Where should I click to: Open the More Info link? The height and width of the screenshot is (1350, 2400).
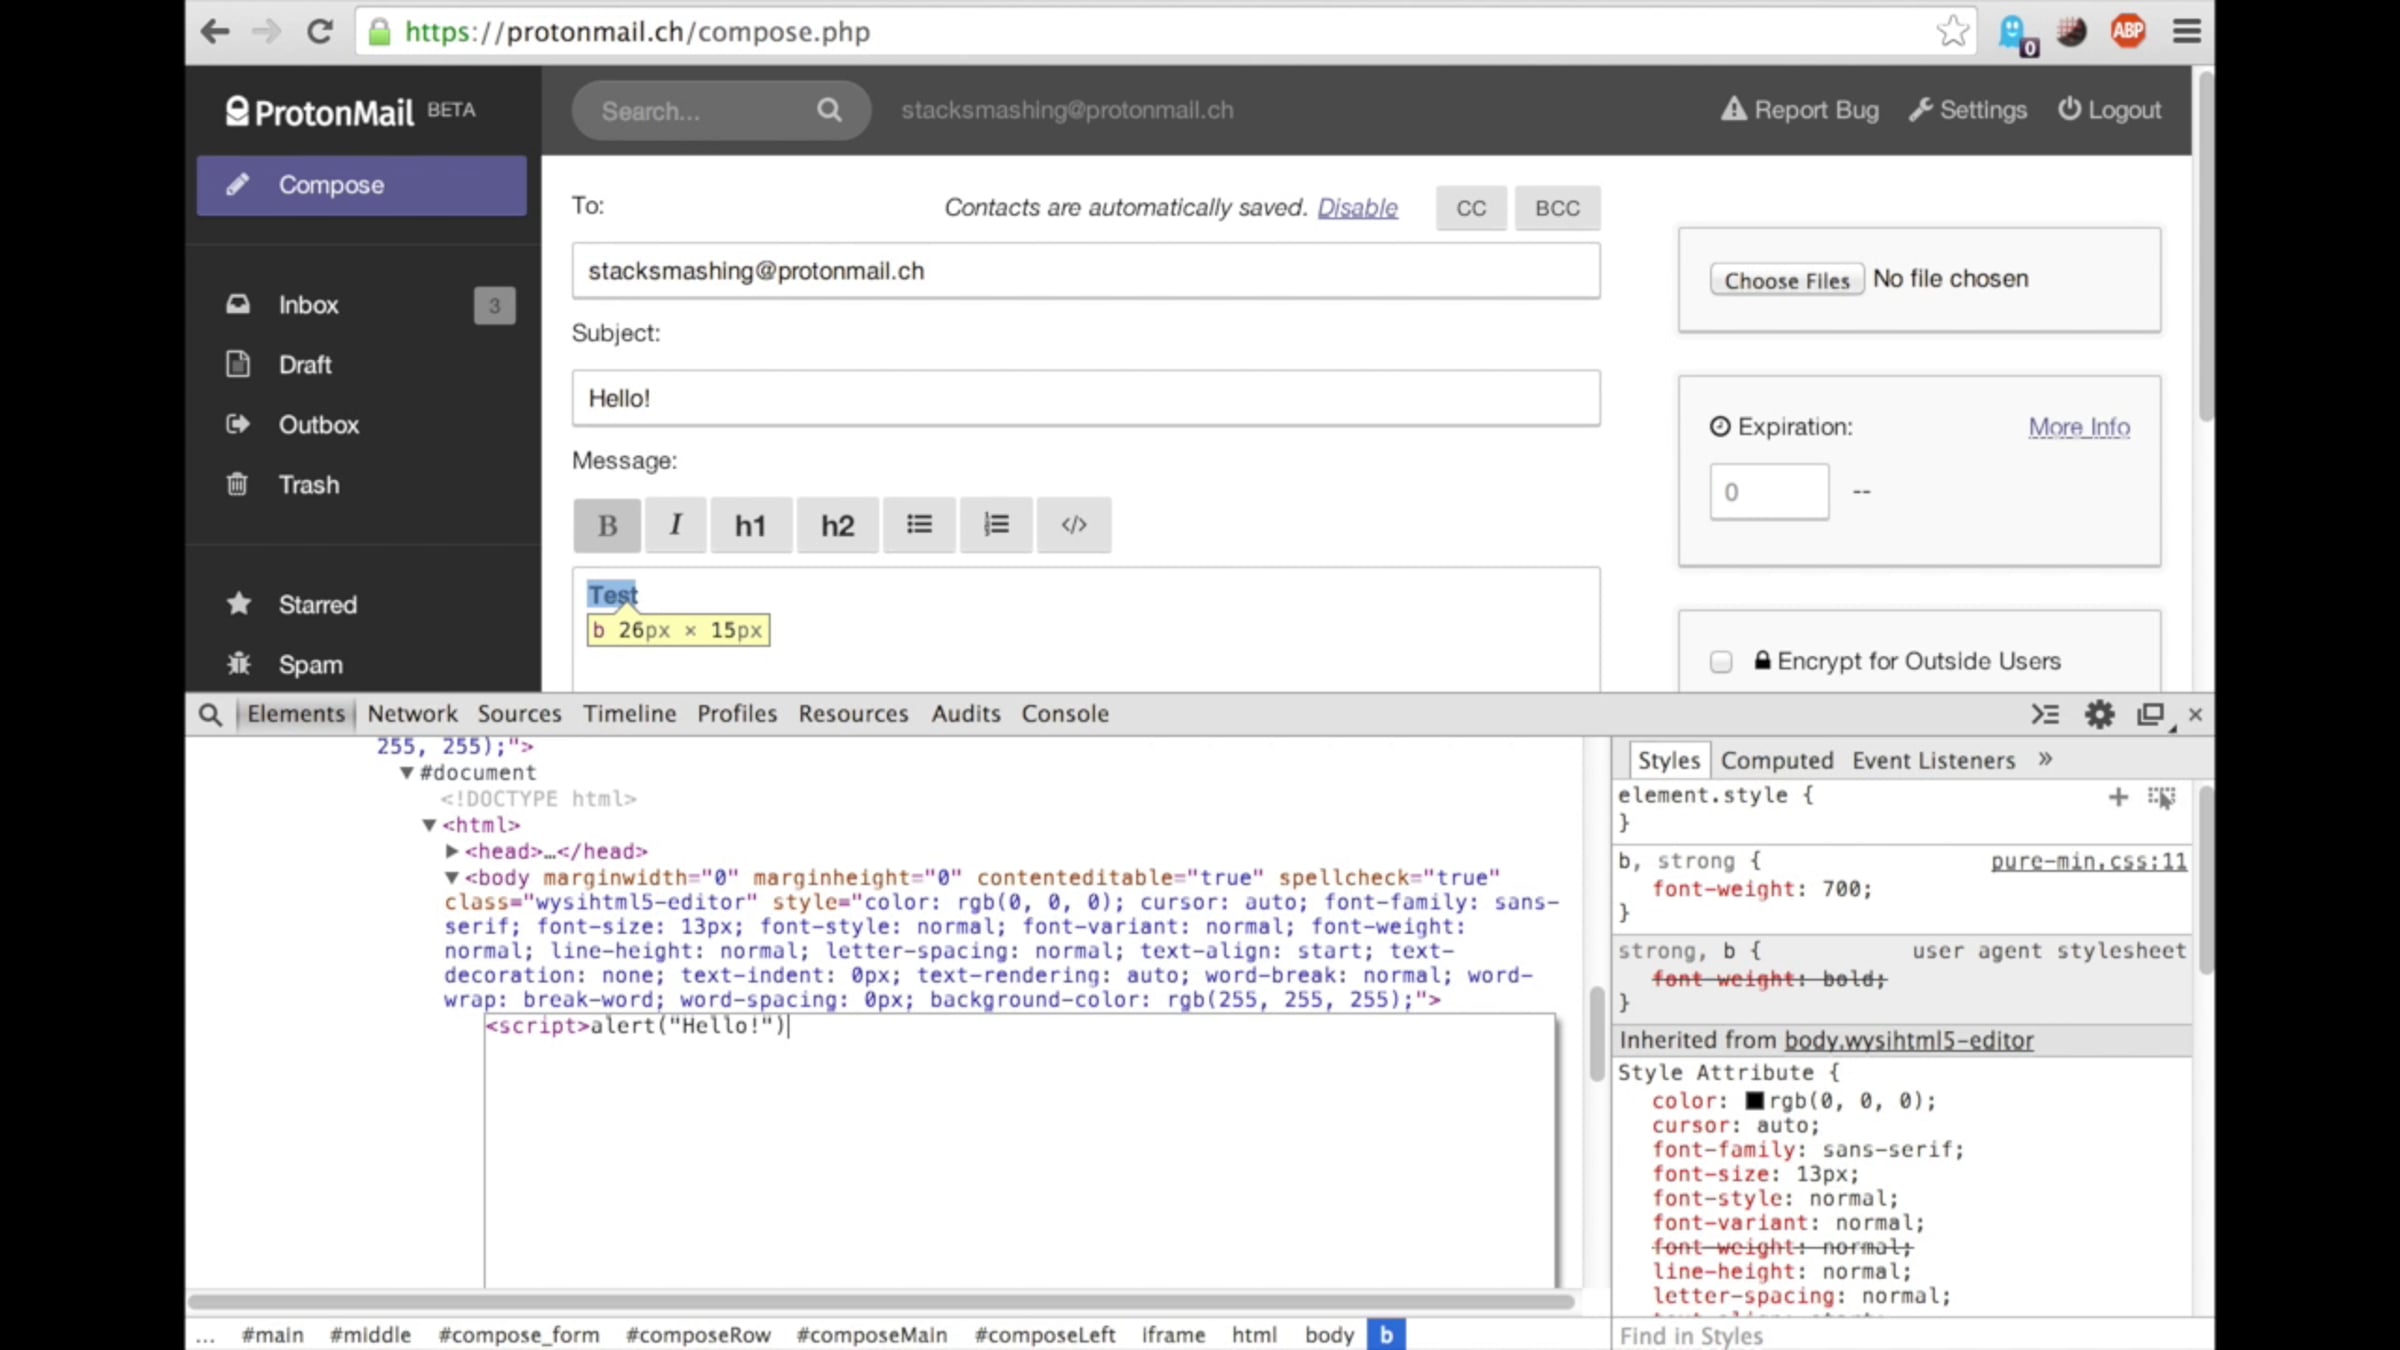2079,427
